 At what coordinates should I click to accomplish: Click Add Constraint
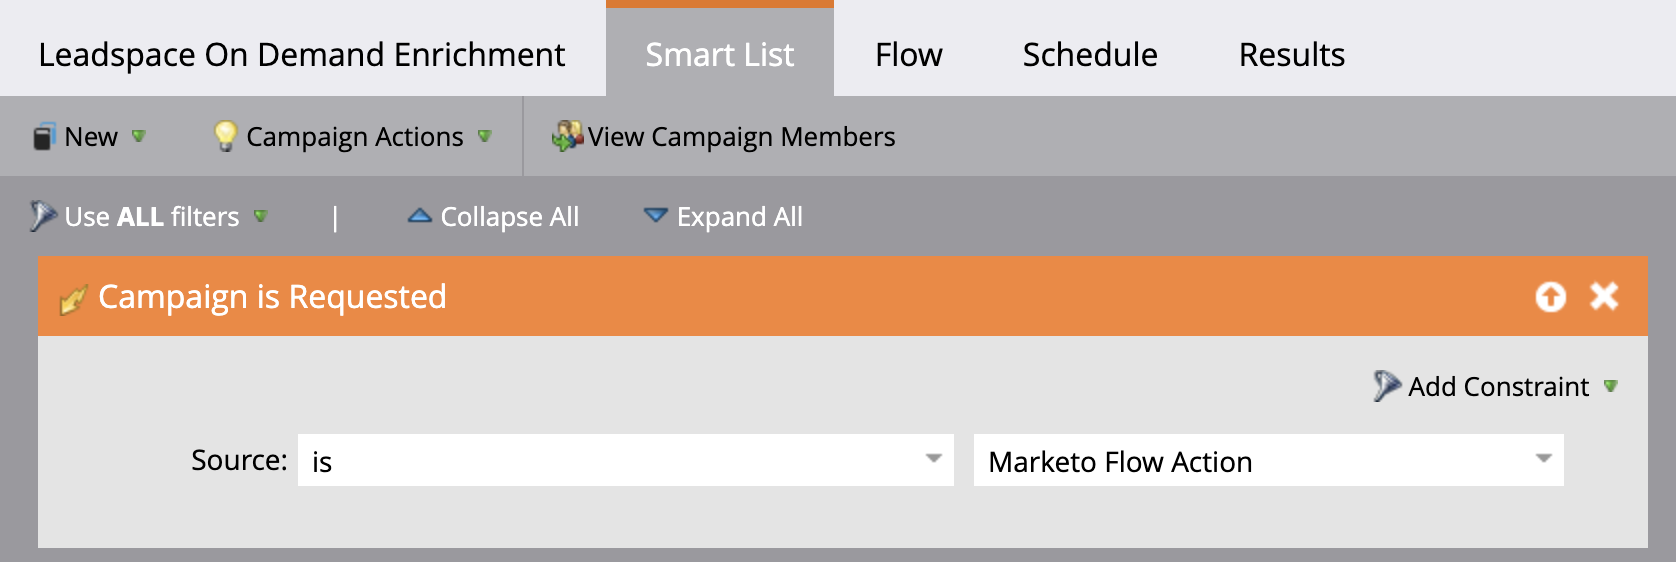pyautogui.click(x=1496, y=386)
